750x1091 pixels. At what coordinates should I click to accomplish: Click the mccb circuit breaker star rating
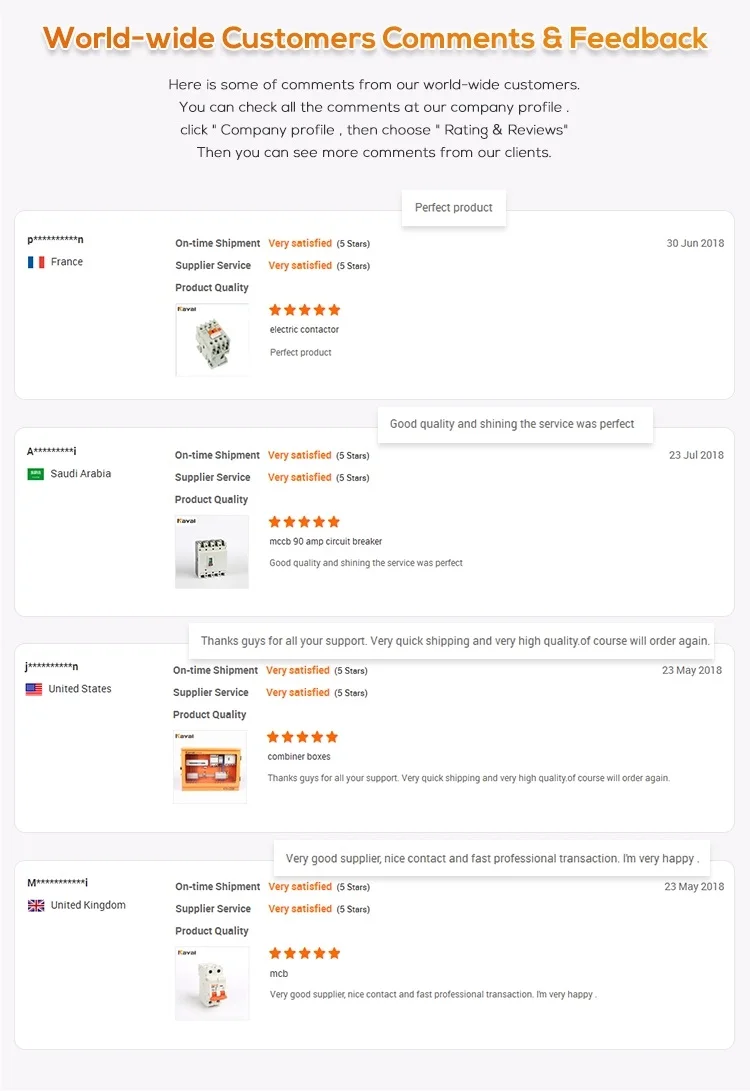pos(305,522)
